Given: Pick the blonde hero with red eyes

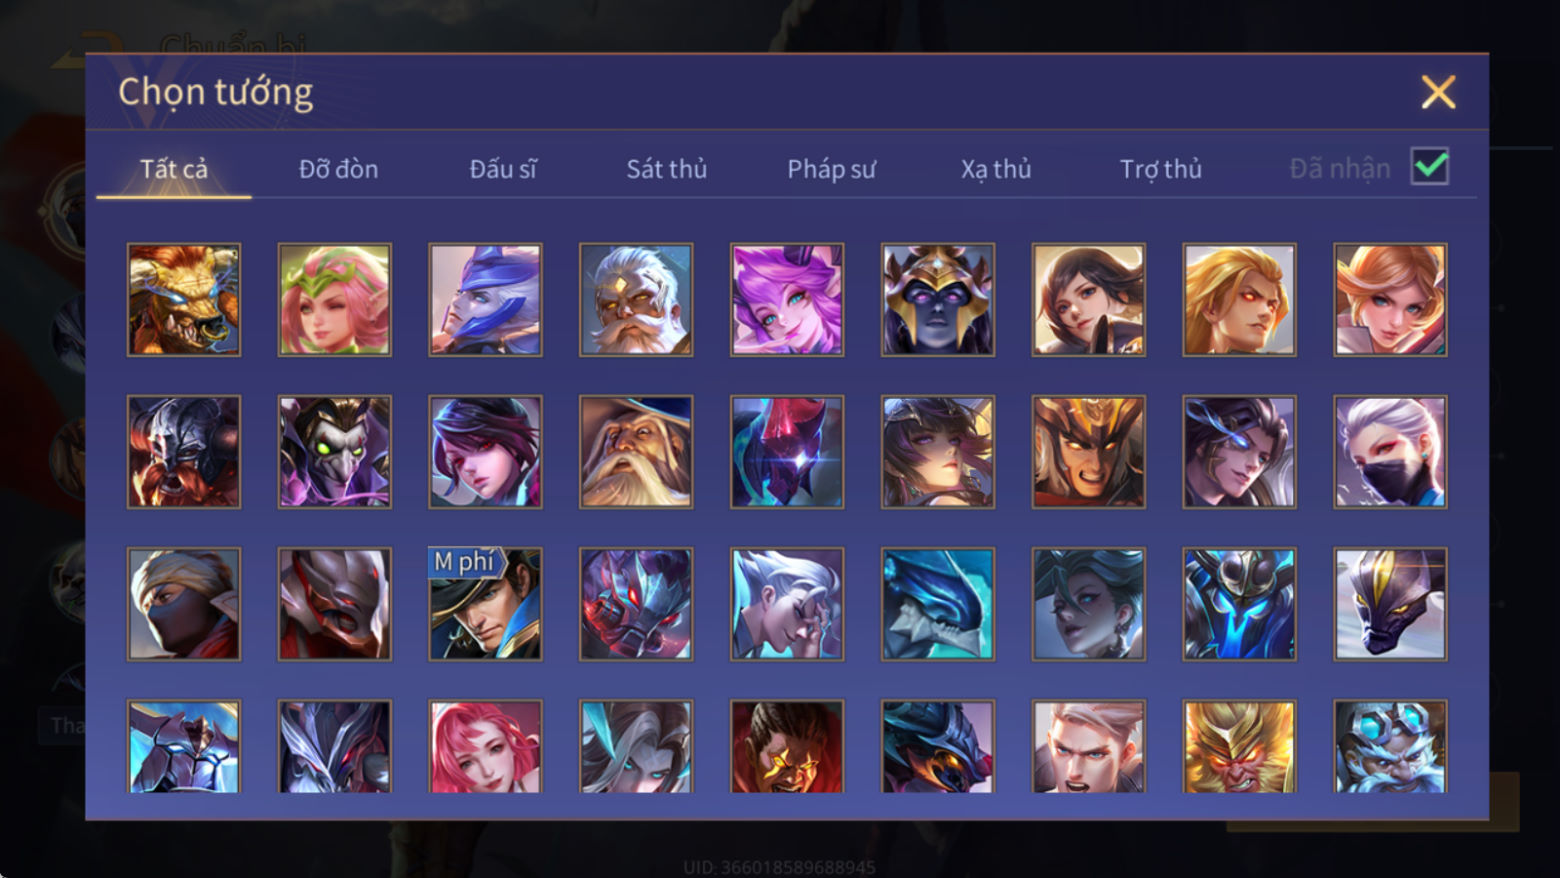Looking at the screenshot, I should (1239, 300).
